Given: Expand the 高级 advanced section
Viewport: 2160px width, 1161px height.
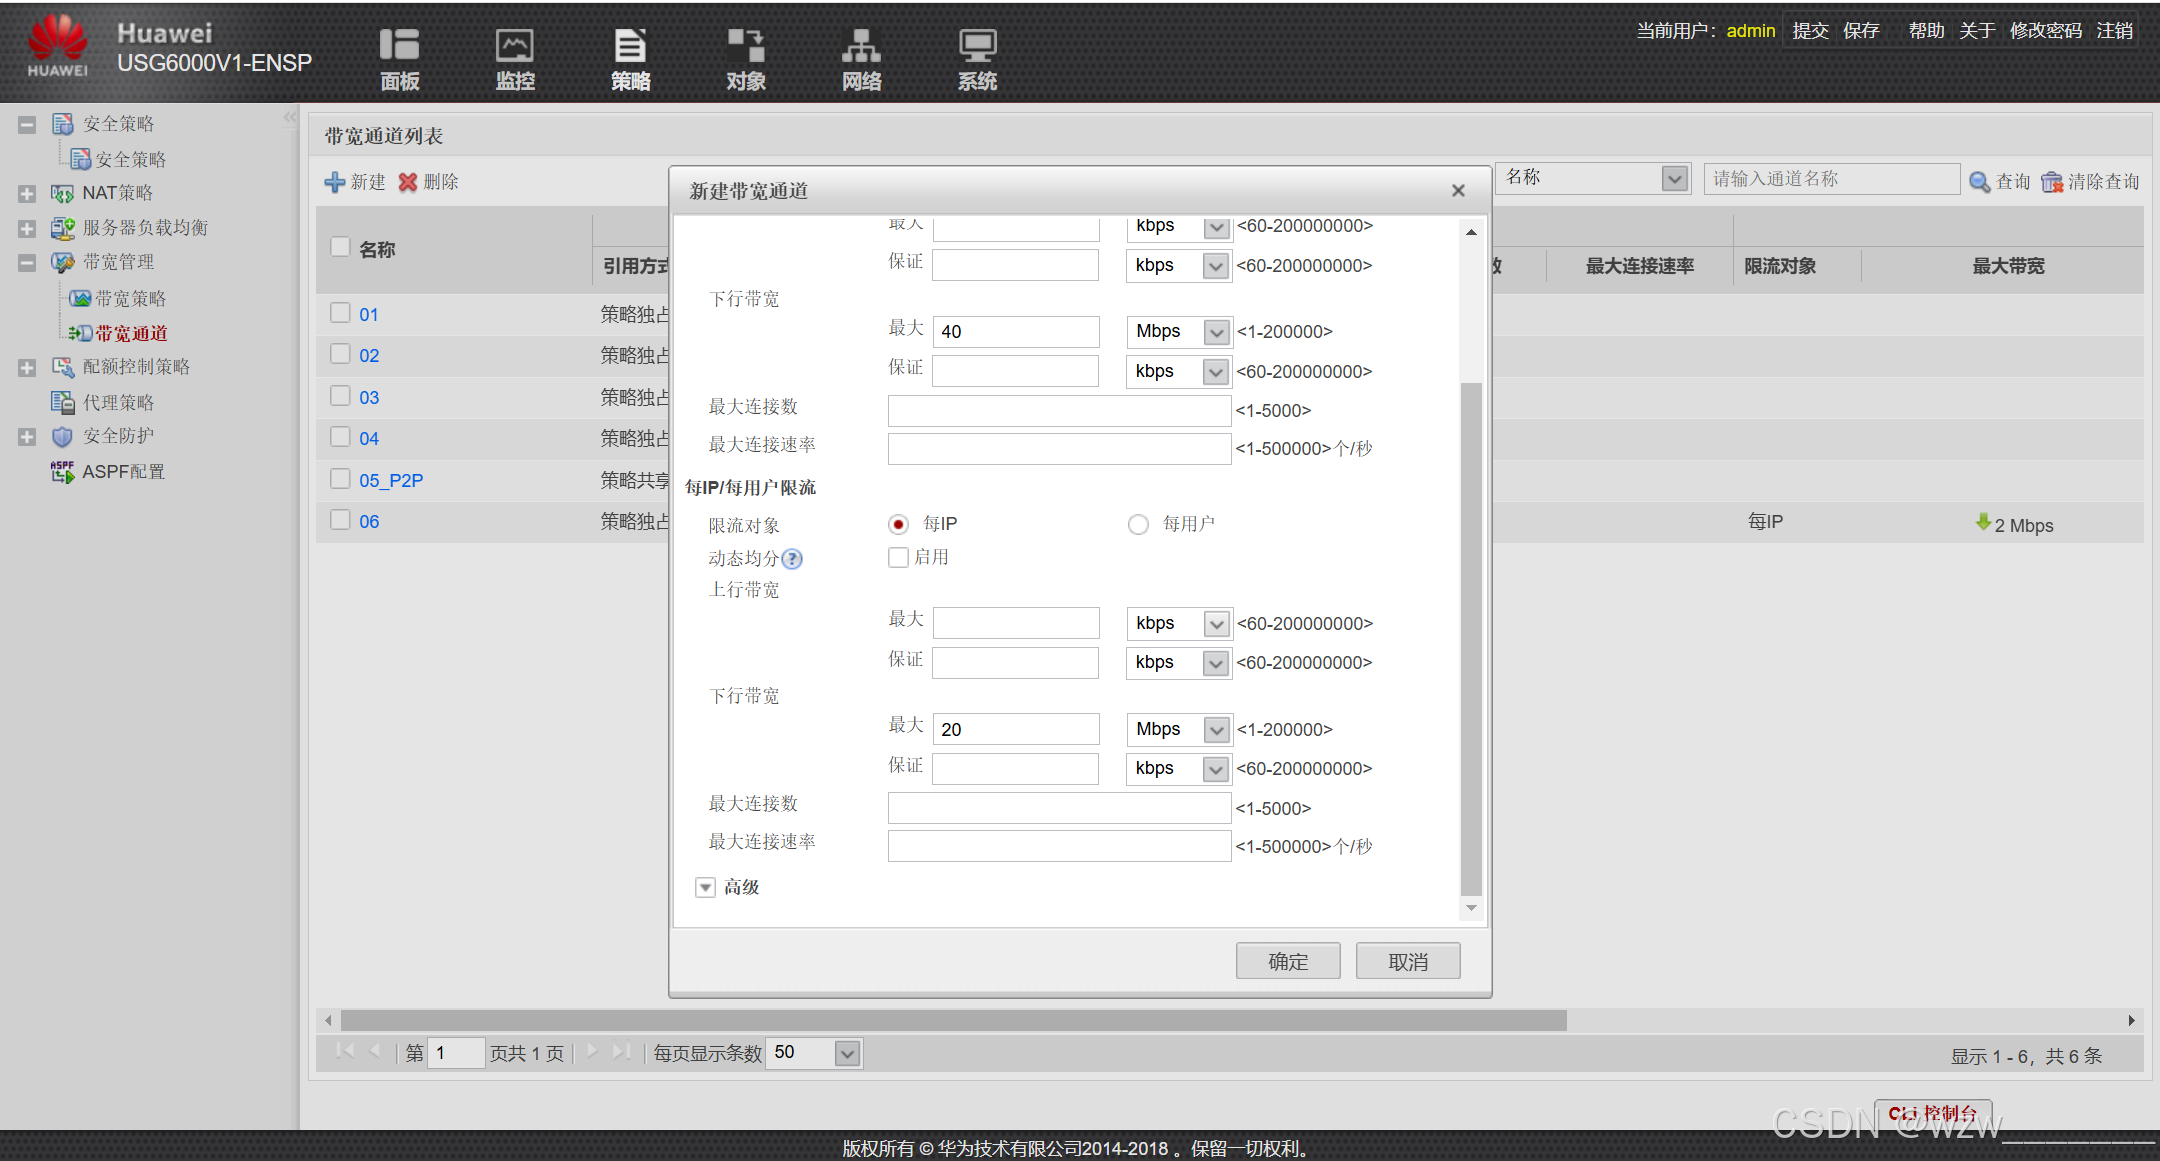Looking at the screenshot, I should pyautogui.click(x=706, y=887).
